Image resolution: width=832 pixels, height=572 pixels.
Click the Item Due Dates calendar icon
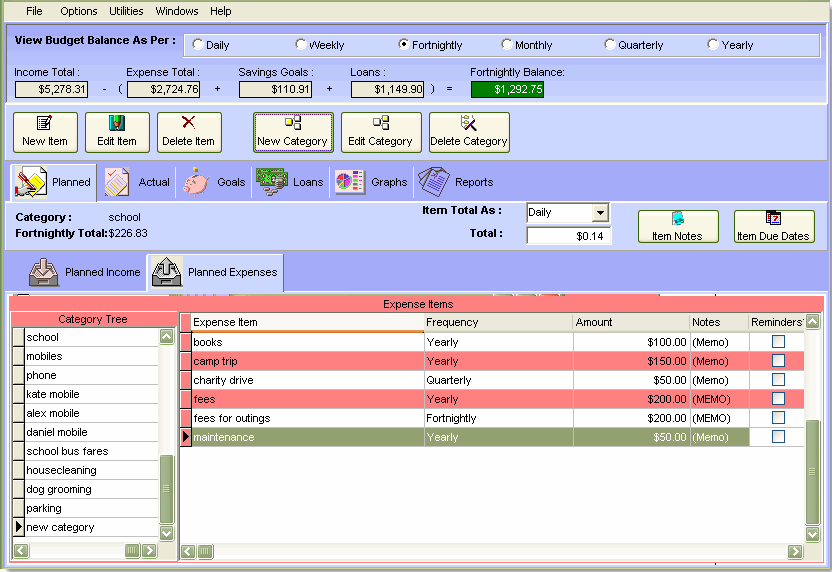pyautogui.click(x=773, y=218)
